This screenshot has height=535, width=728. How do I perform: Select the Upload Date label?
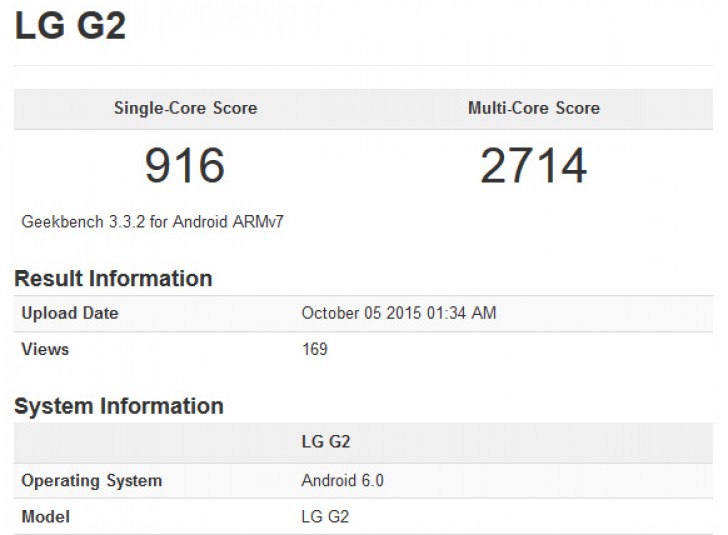(x=70, y=313)
